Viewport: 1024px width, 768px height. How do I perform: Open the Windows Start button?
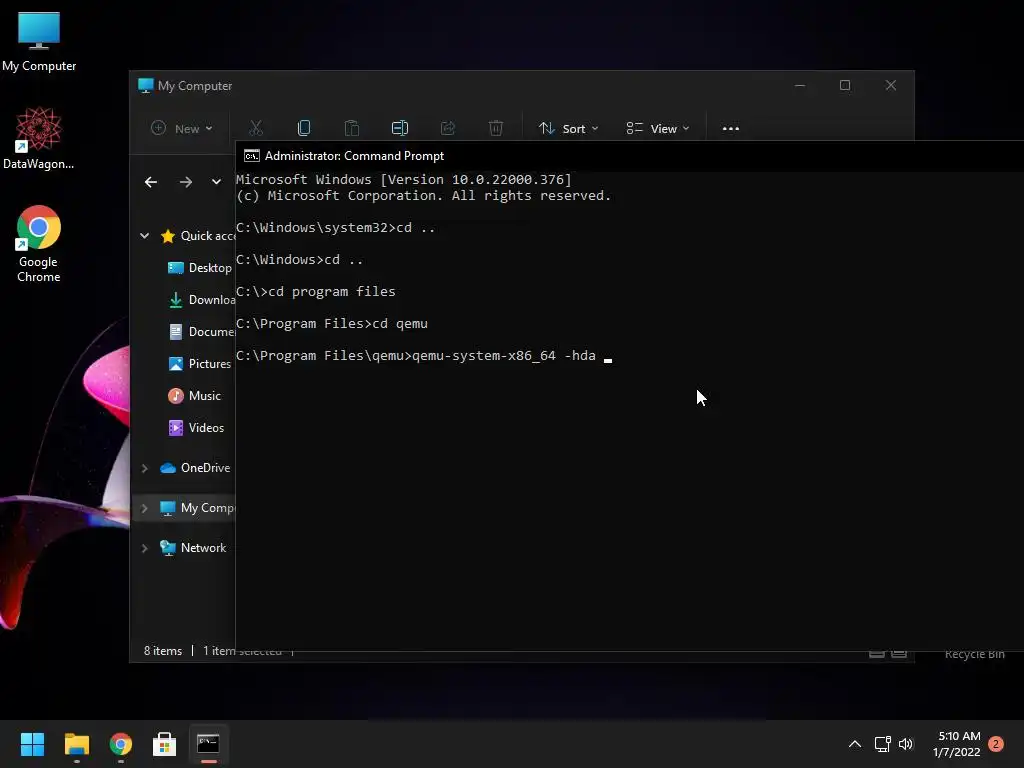point(32,744)
